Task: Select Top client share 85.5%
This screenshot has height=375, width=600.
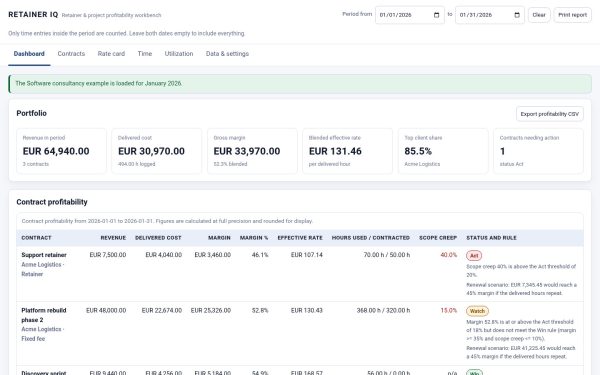Action: tap(443, 151)
